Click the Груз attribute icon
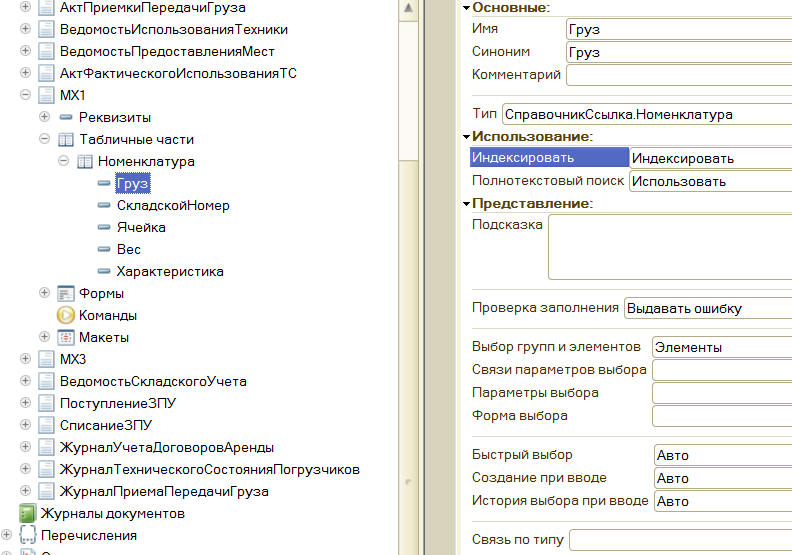 pos(104,183)
